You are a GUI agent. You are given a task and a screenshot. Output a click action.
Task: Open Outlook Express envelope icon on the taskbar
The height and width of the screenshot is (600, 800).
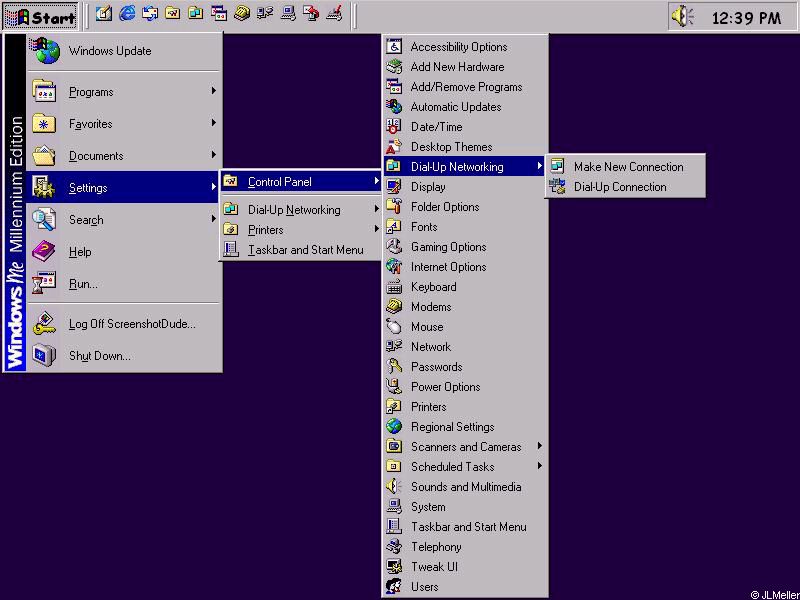[150, 14]
